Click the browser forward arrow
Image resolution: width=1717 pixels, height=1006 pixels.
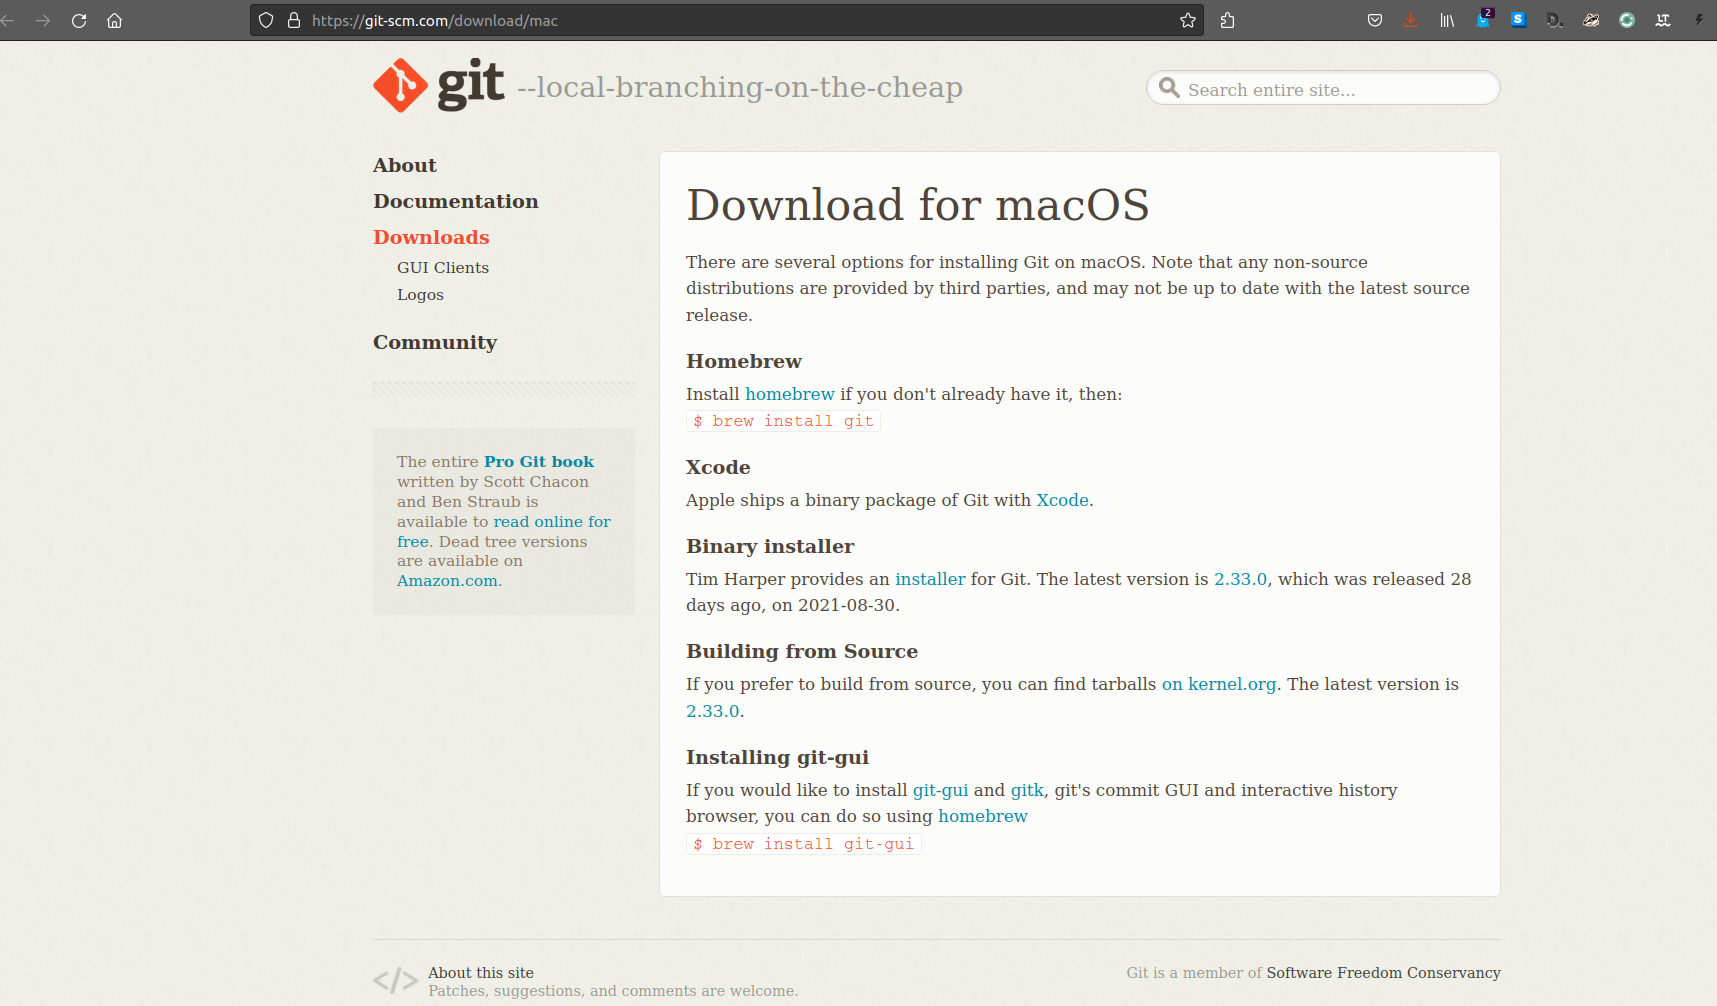43,20
